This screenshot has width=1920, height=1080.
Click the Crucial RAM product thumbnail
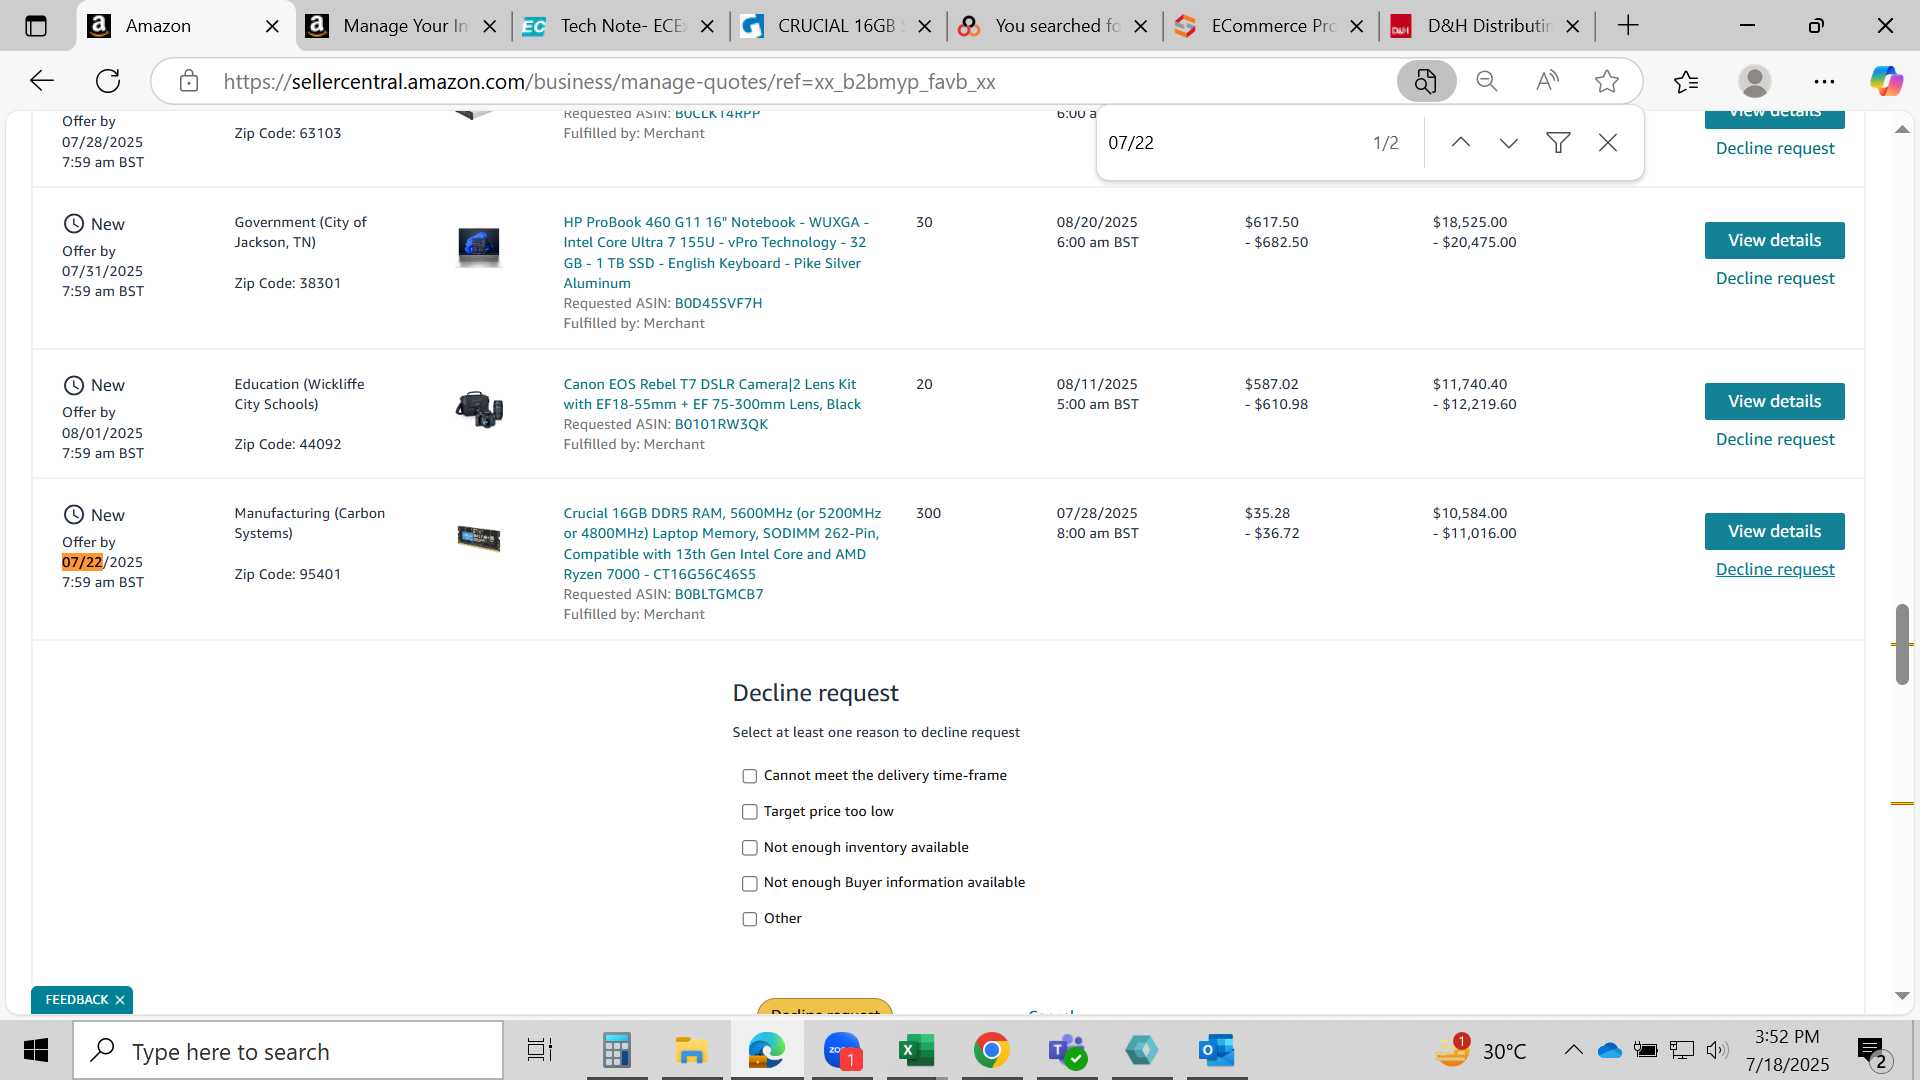pos(479,538)
